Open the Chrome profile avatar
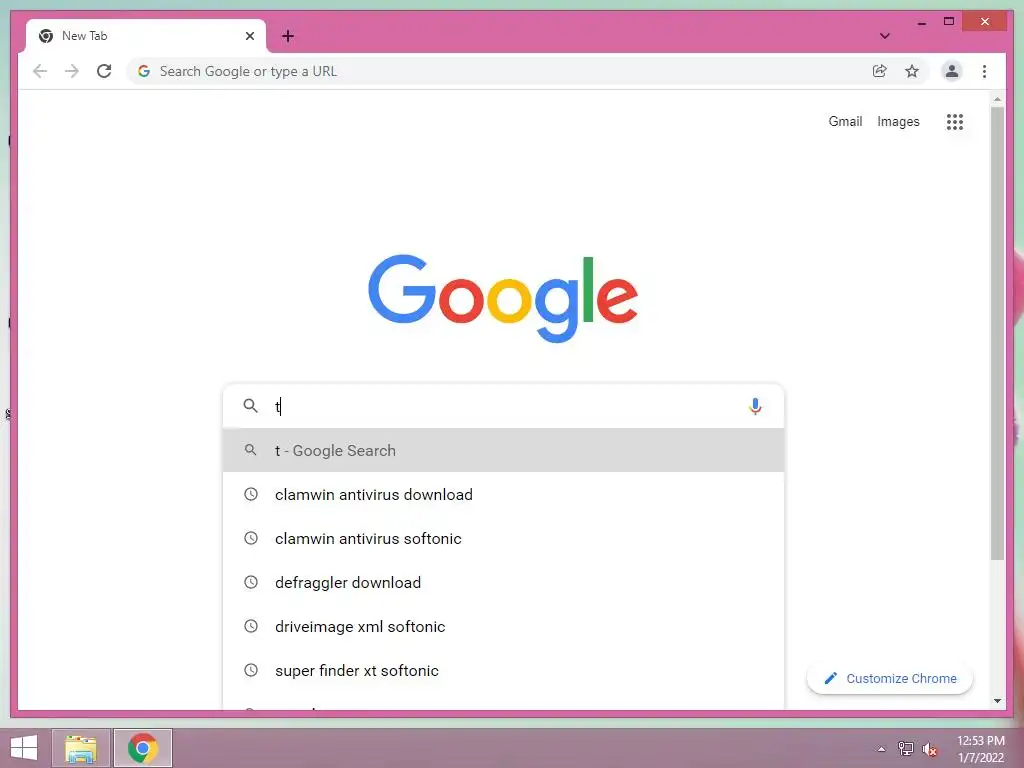The width and height of the screenshot is (1024, 768). coord(952,71)
